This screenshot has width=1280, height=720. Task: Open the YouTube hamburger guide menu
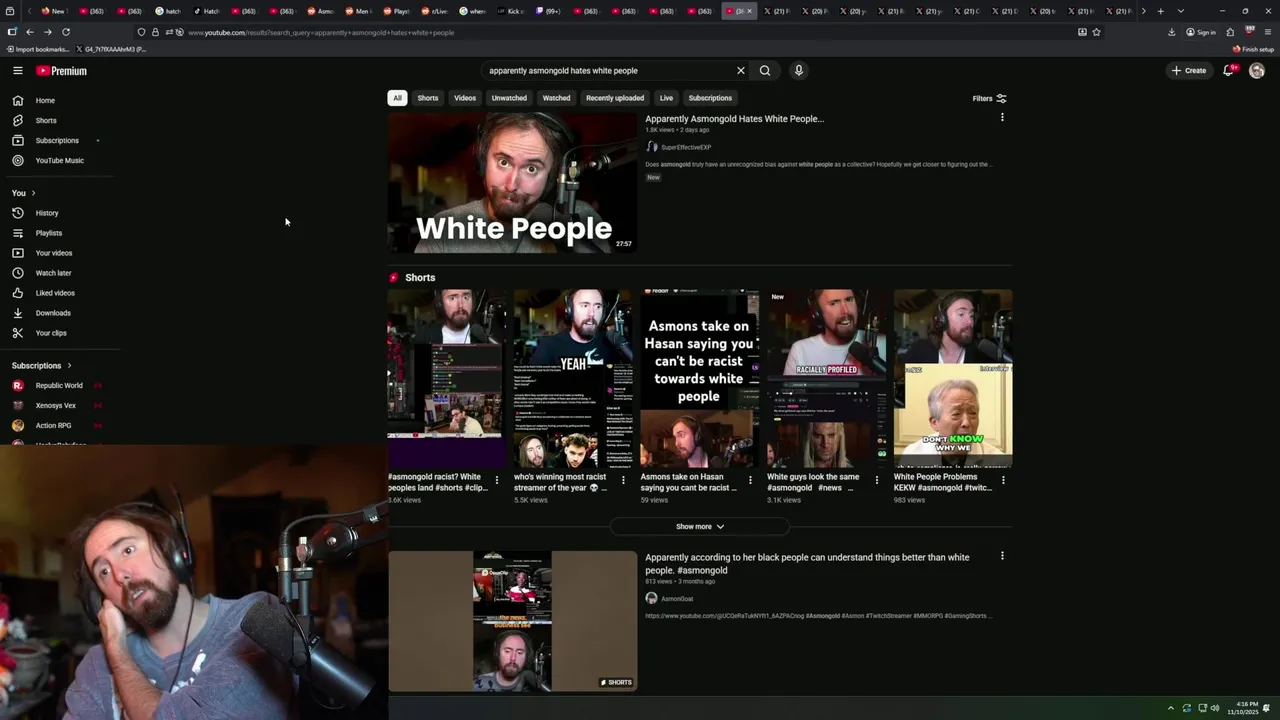click(17, 71)
